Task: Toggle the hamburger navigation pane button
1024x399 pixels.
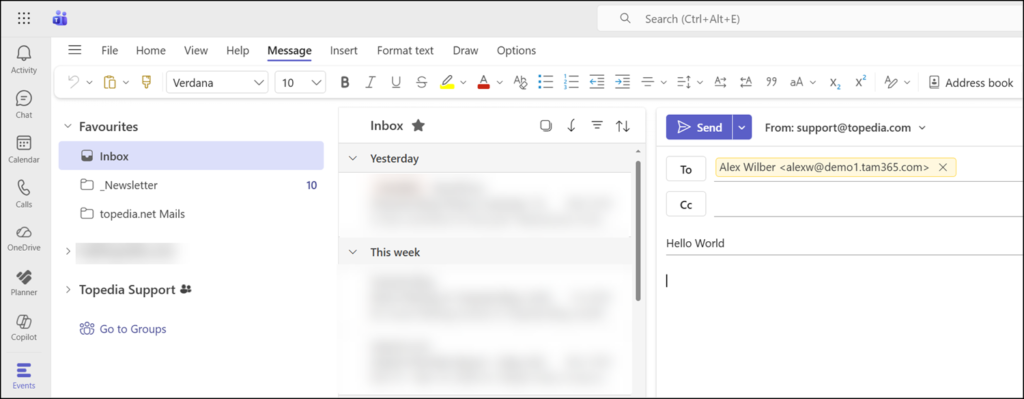Action: tap(75, 50)
